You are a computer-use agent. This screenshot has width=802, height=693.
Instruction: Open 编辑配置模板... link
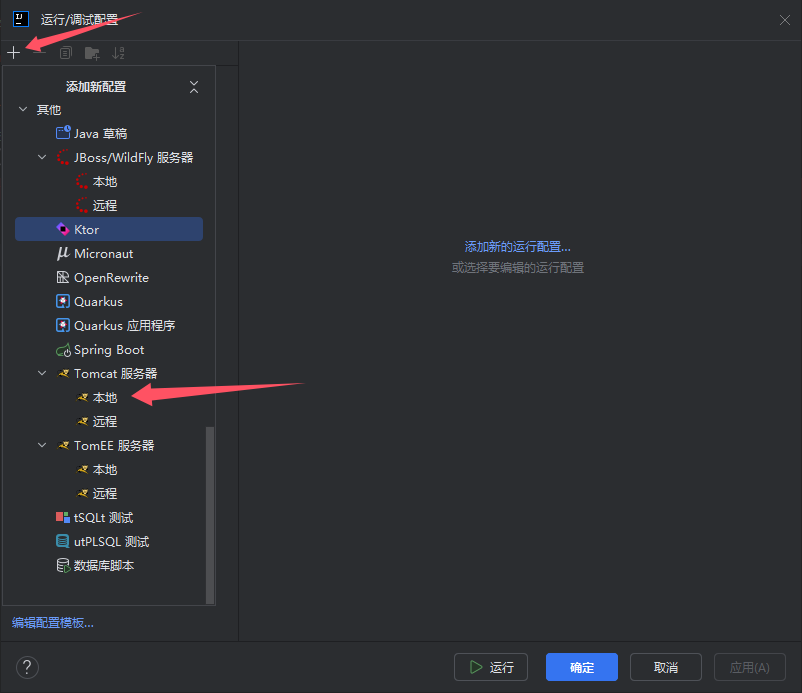coord(53,623)
